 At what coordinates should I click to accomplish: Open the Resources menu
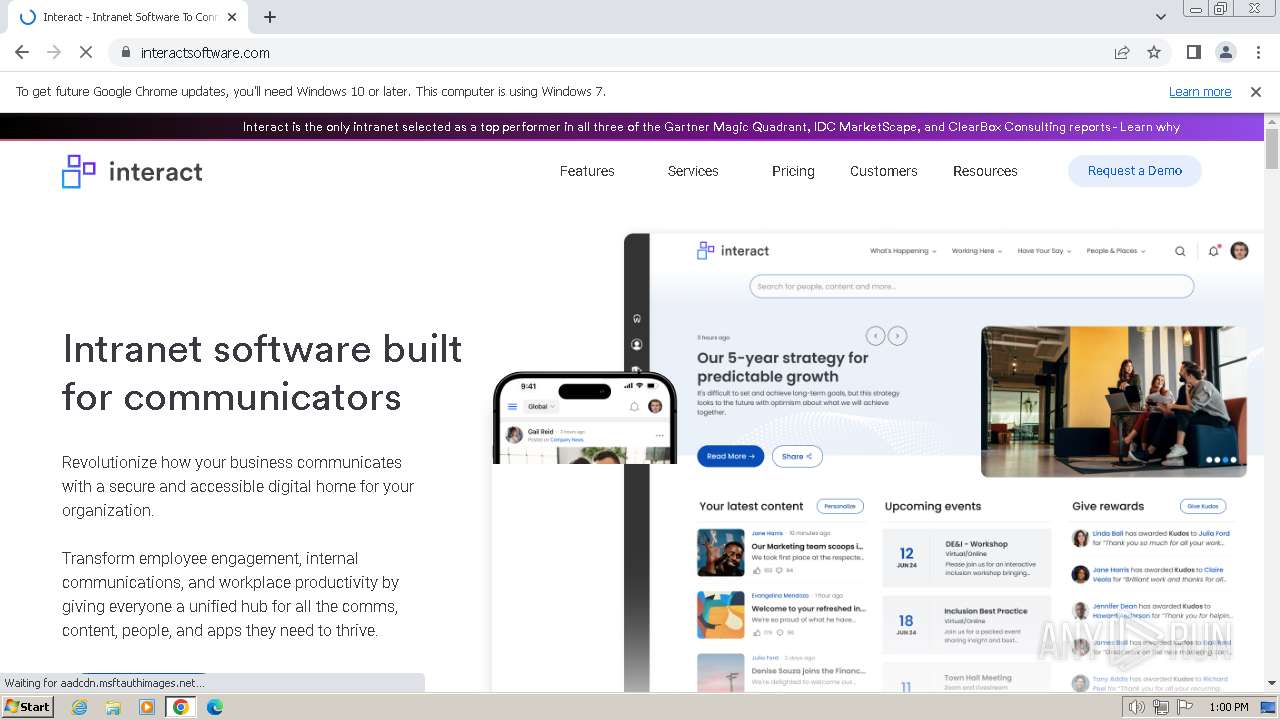pyautogui.click(x=985, y=171)
